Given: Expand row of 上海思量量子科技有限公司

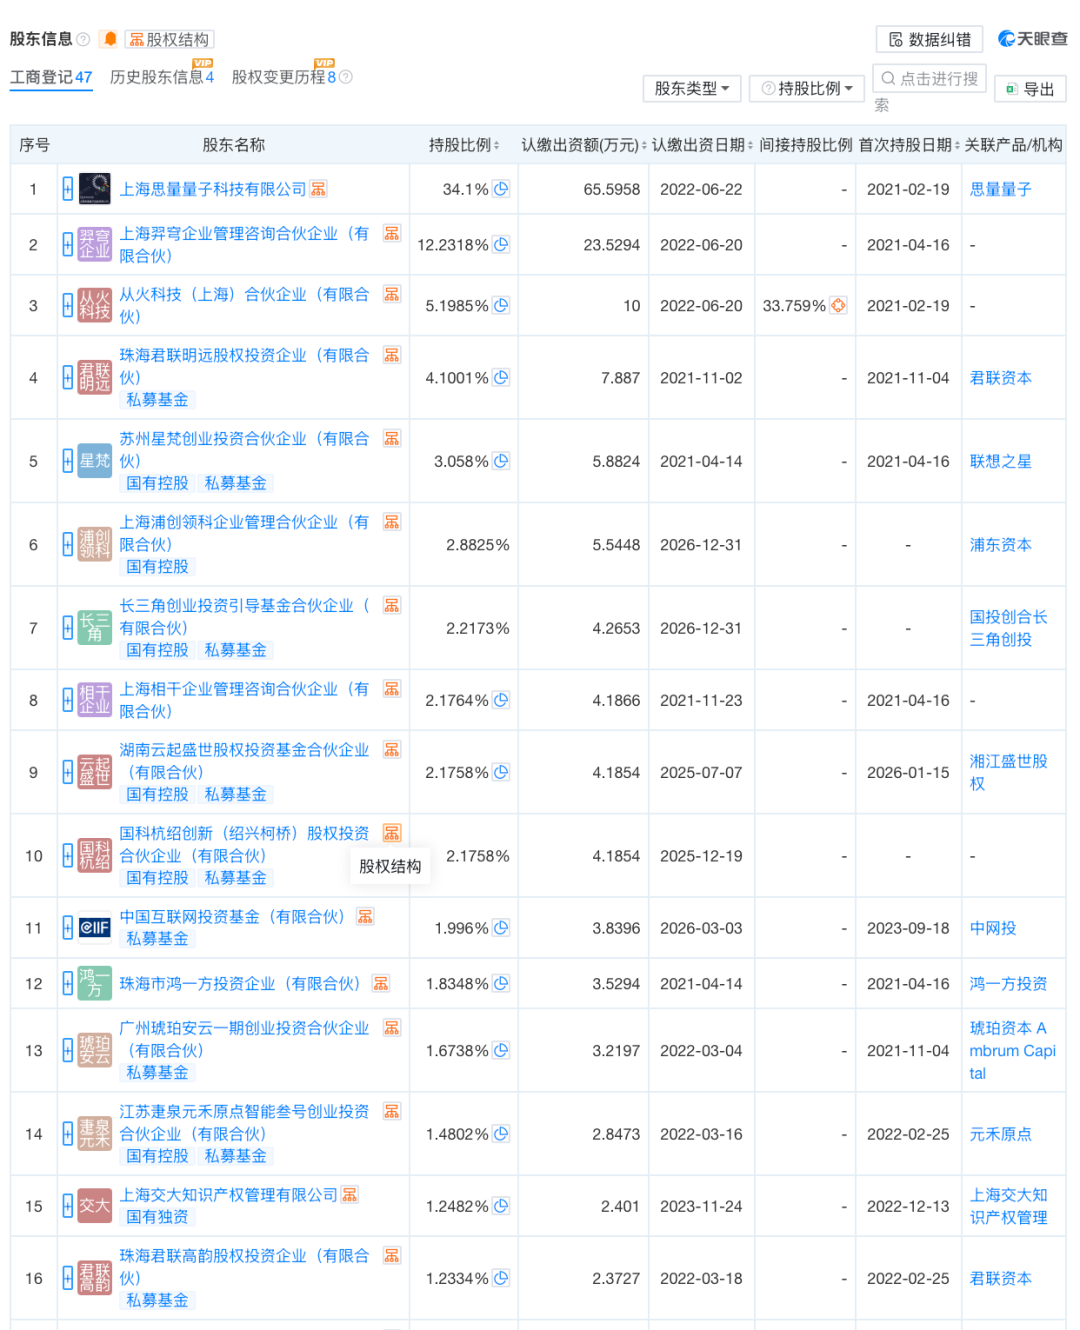Looking at the screenshot, I should click(x=67, y=189).
